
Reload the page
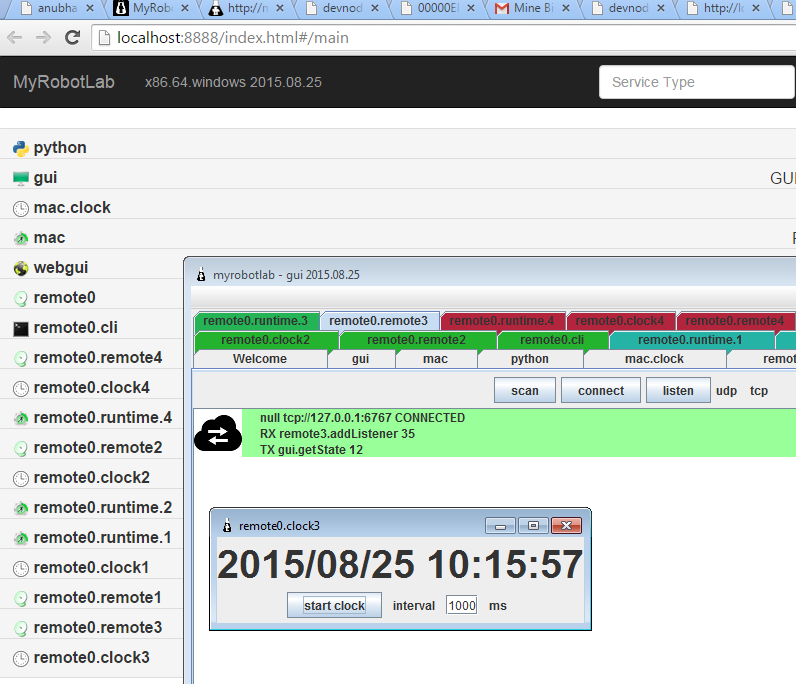pyautogui.click(x=73, y=38)
